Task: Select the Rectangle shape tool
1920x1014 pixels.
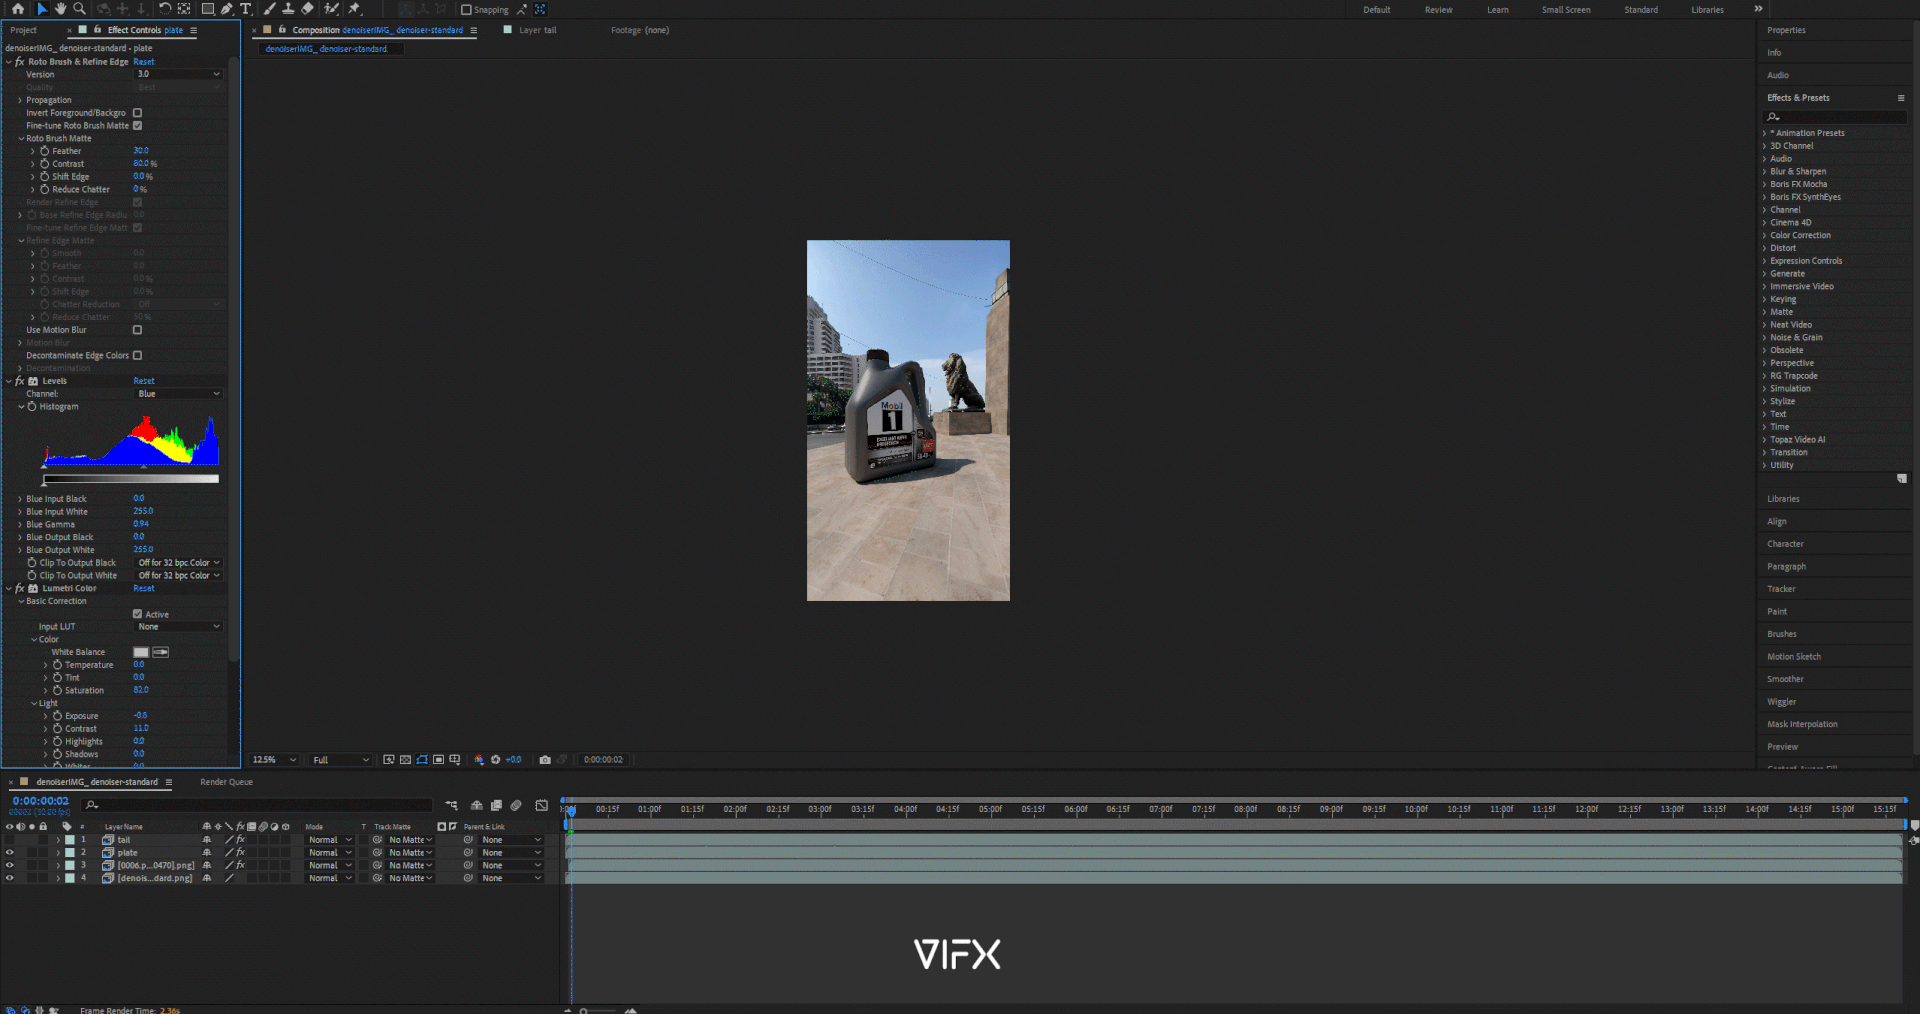Action: (208, 9)
